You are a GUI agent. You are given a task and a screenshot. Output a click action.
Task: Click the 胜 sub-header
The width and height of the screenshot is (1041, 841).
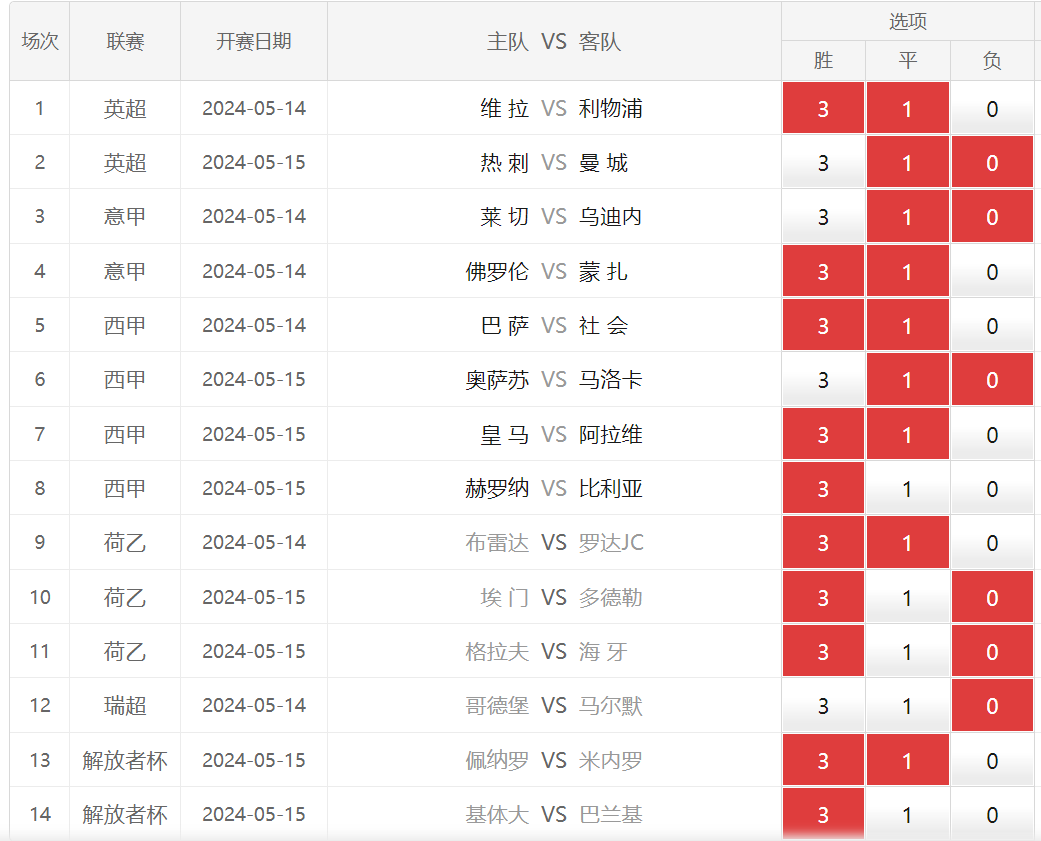tap(823, 60)
